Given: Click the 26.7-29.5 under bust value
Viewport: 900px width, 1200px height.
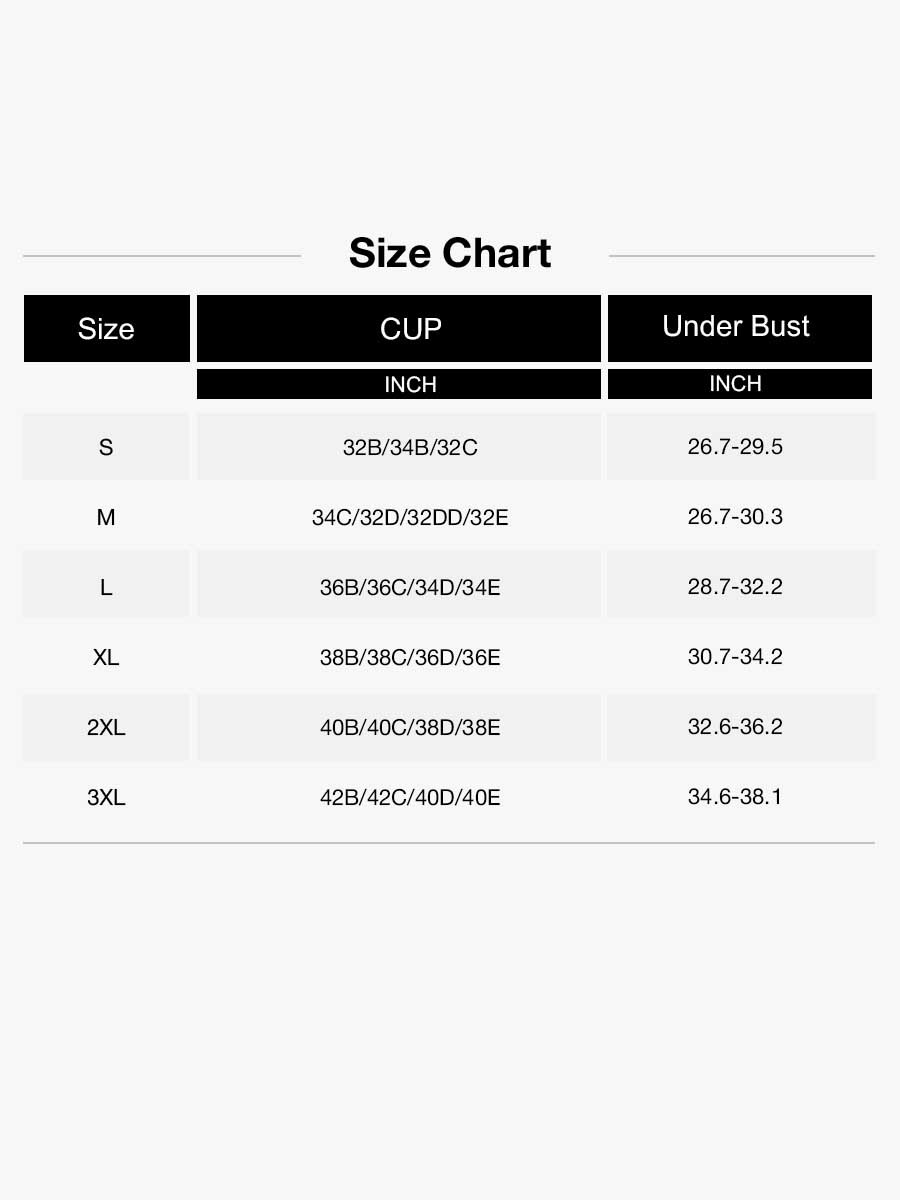Looking at the screenshot, I should click(735, 446).
